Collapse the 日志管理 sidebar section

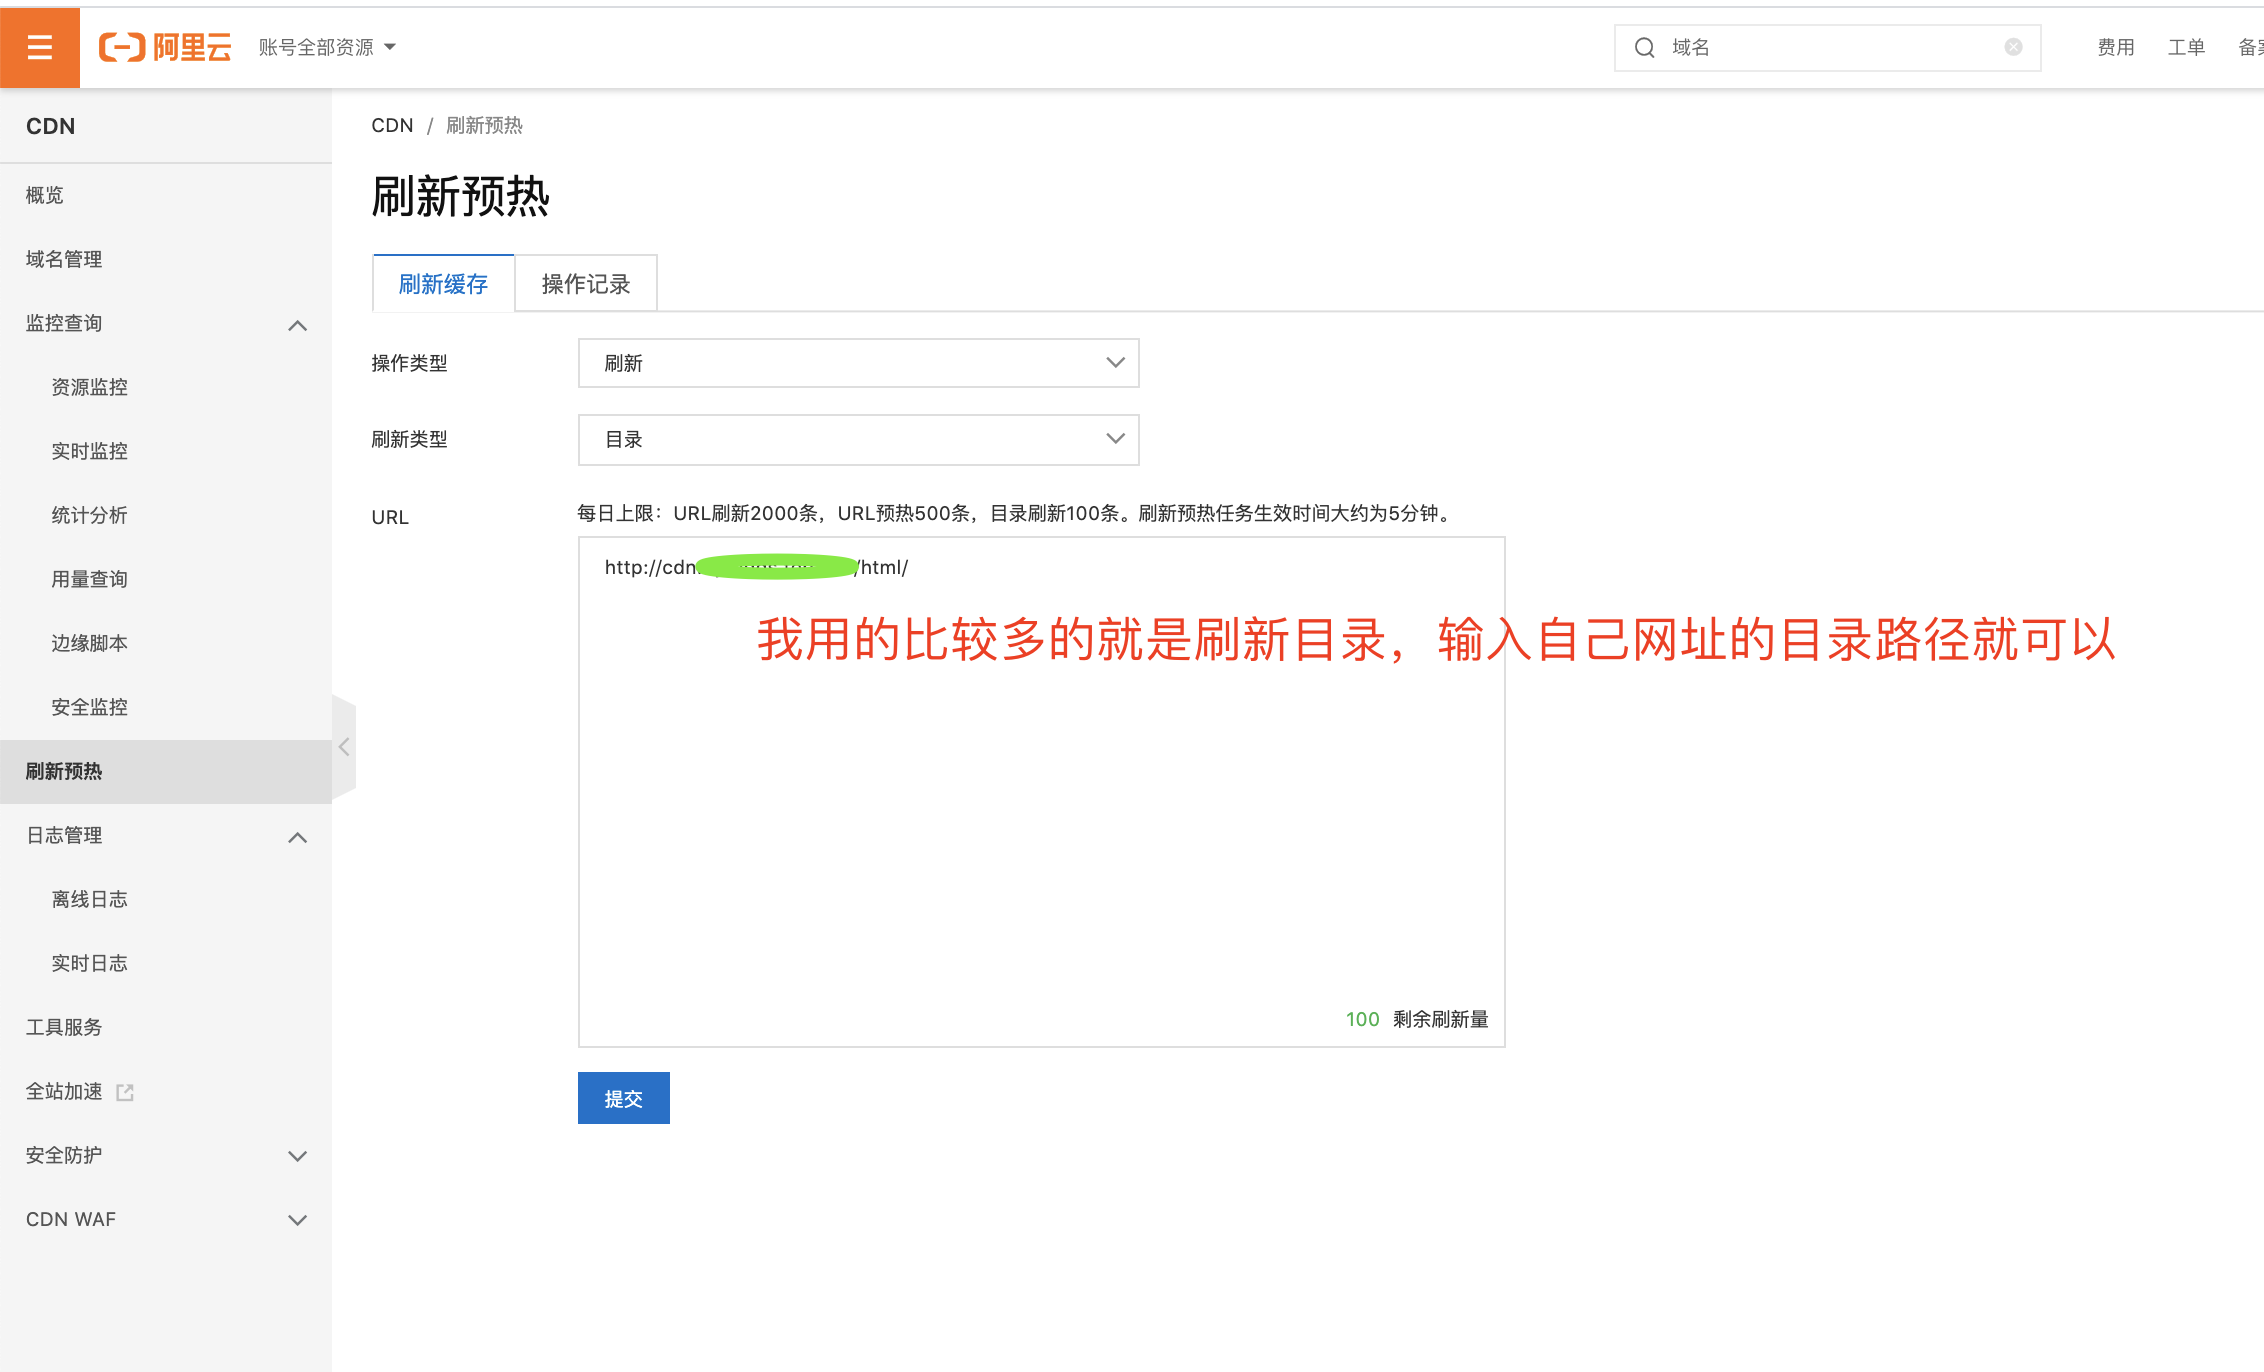click(x=297, y=837)
